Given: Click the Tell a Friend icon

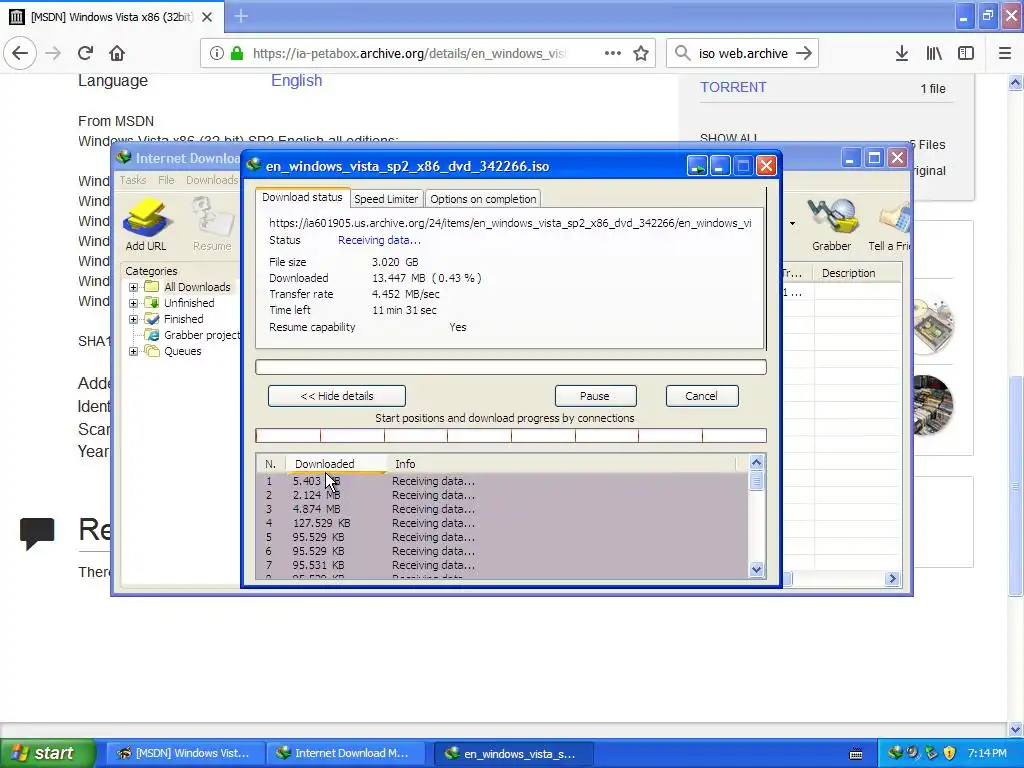Looking at the screenshot, I should tap(889, 224).
